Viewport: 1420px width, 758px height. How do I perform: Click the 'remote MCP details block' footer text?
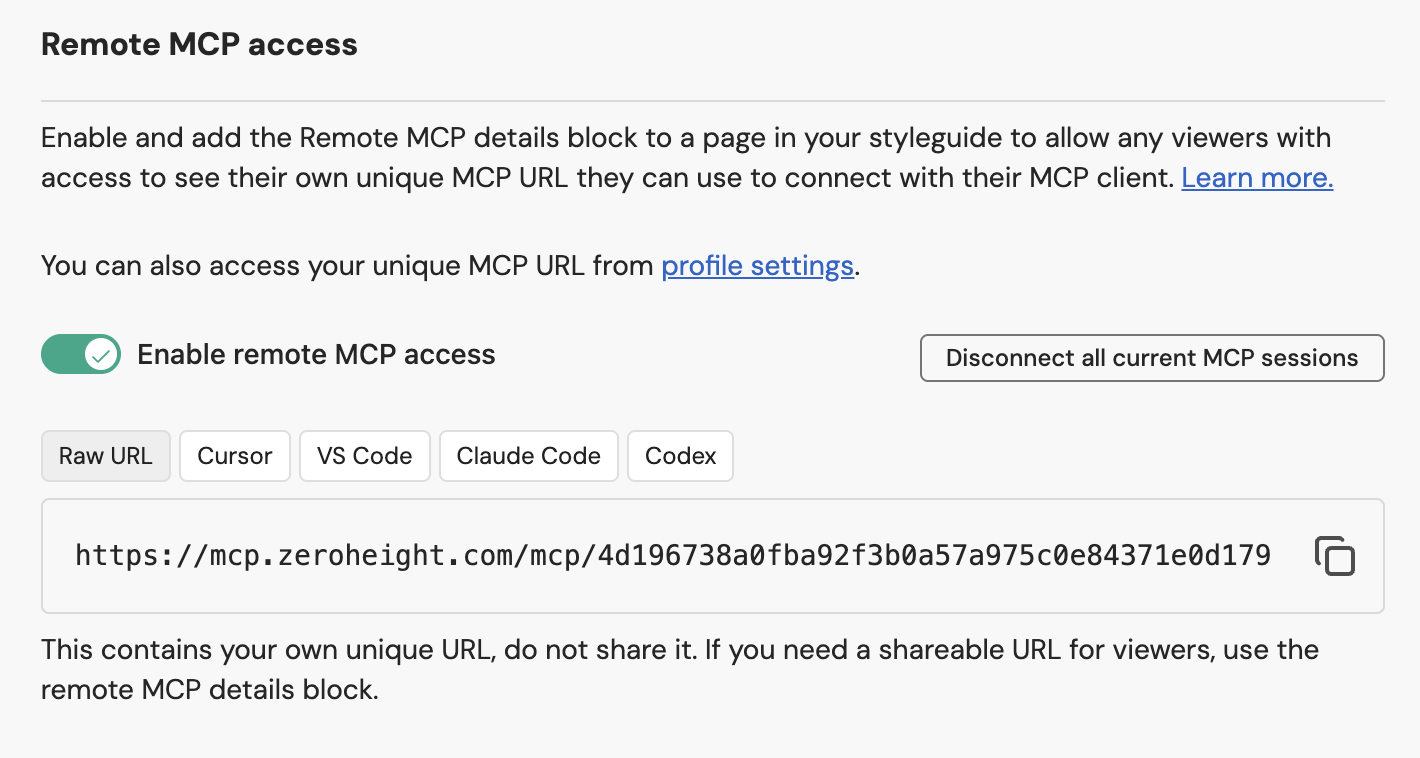(x=210, y=690)
